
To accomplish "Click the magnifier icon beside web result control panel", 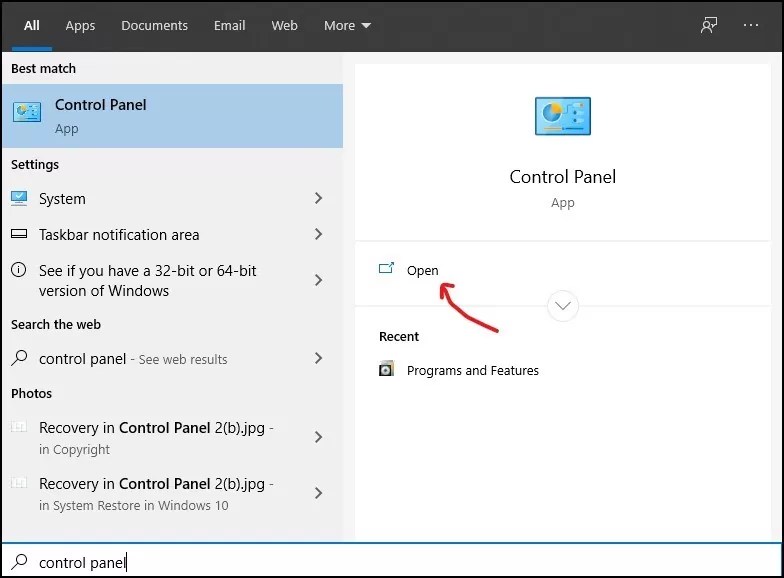I will (19, 358).
